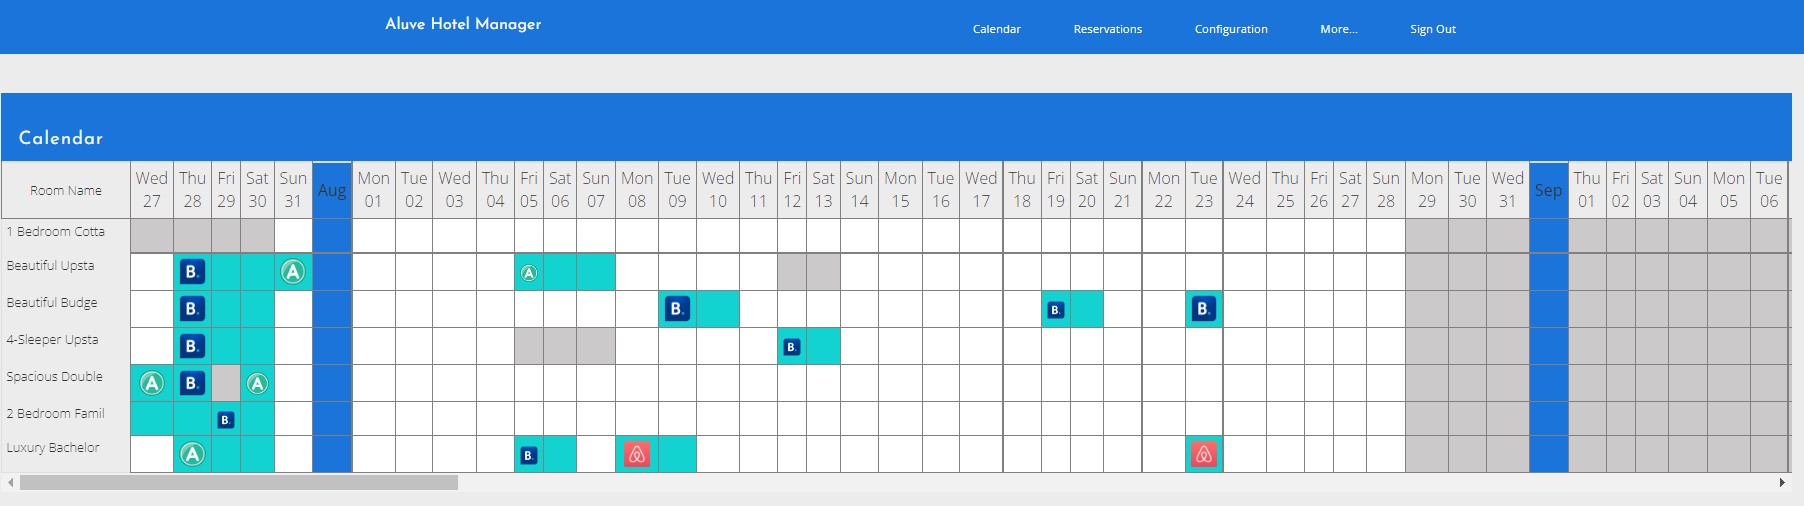This screenshot has height=506, width=1804.
Task: Expand the More... menu
Action: [1338, 29]
